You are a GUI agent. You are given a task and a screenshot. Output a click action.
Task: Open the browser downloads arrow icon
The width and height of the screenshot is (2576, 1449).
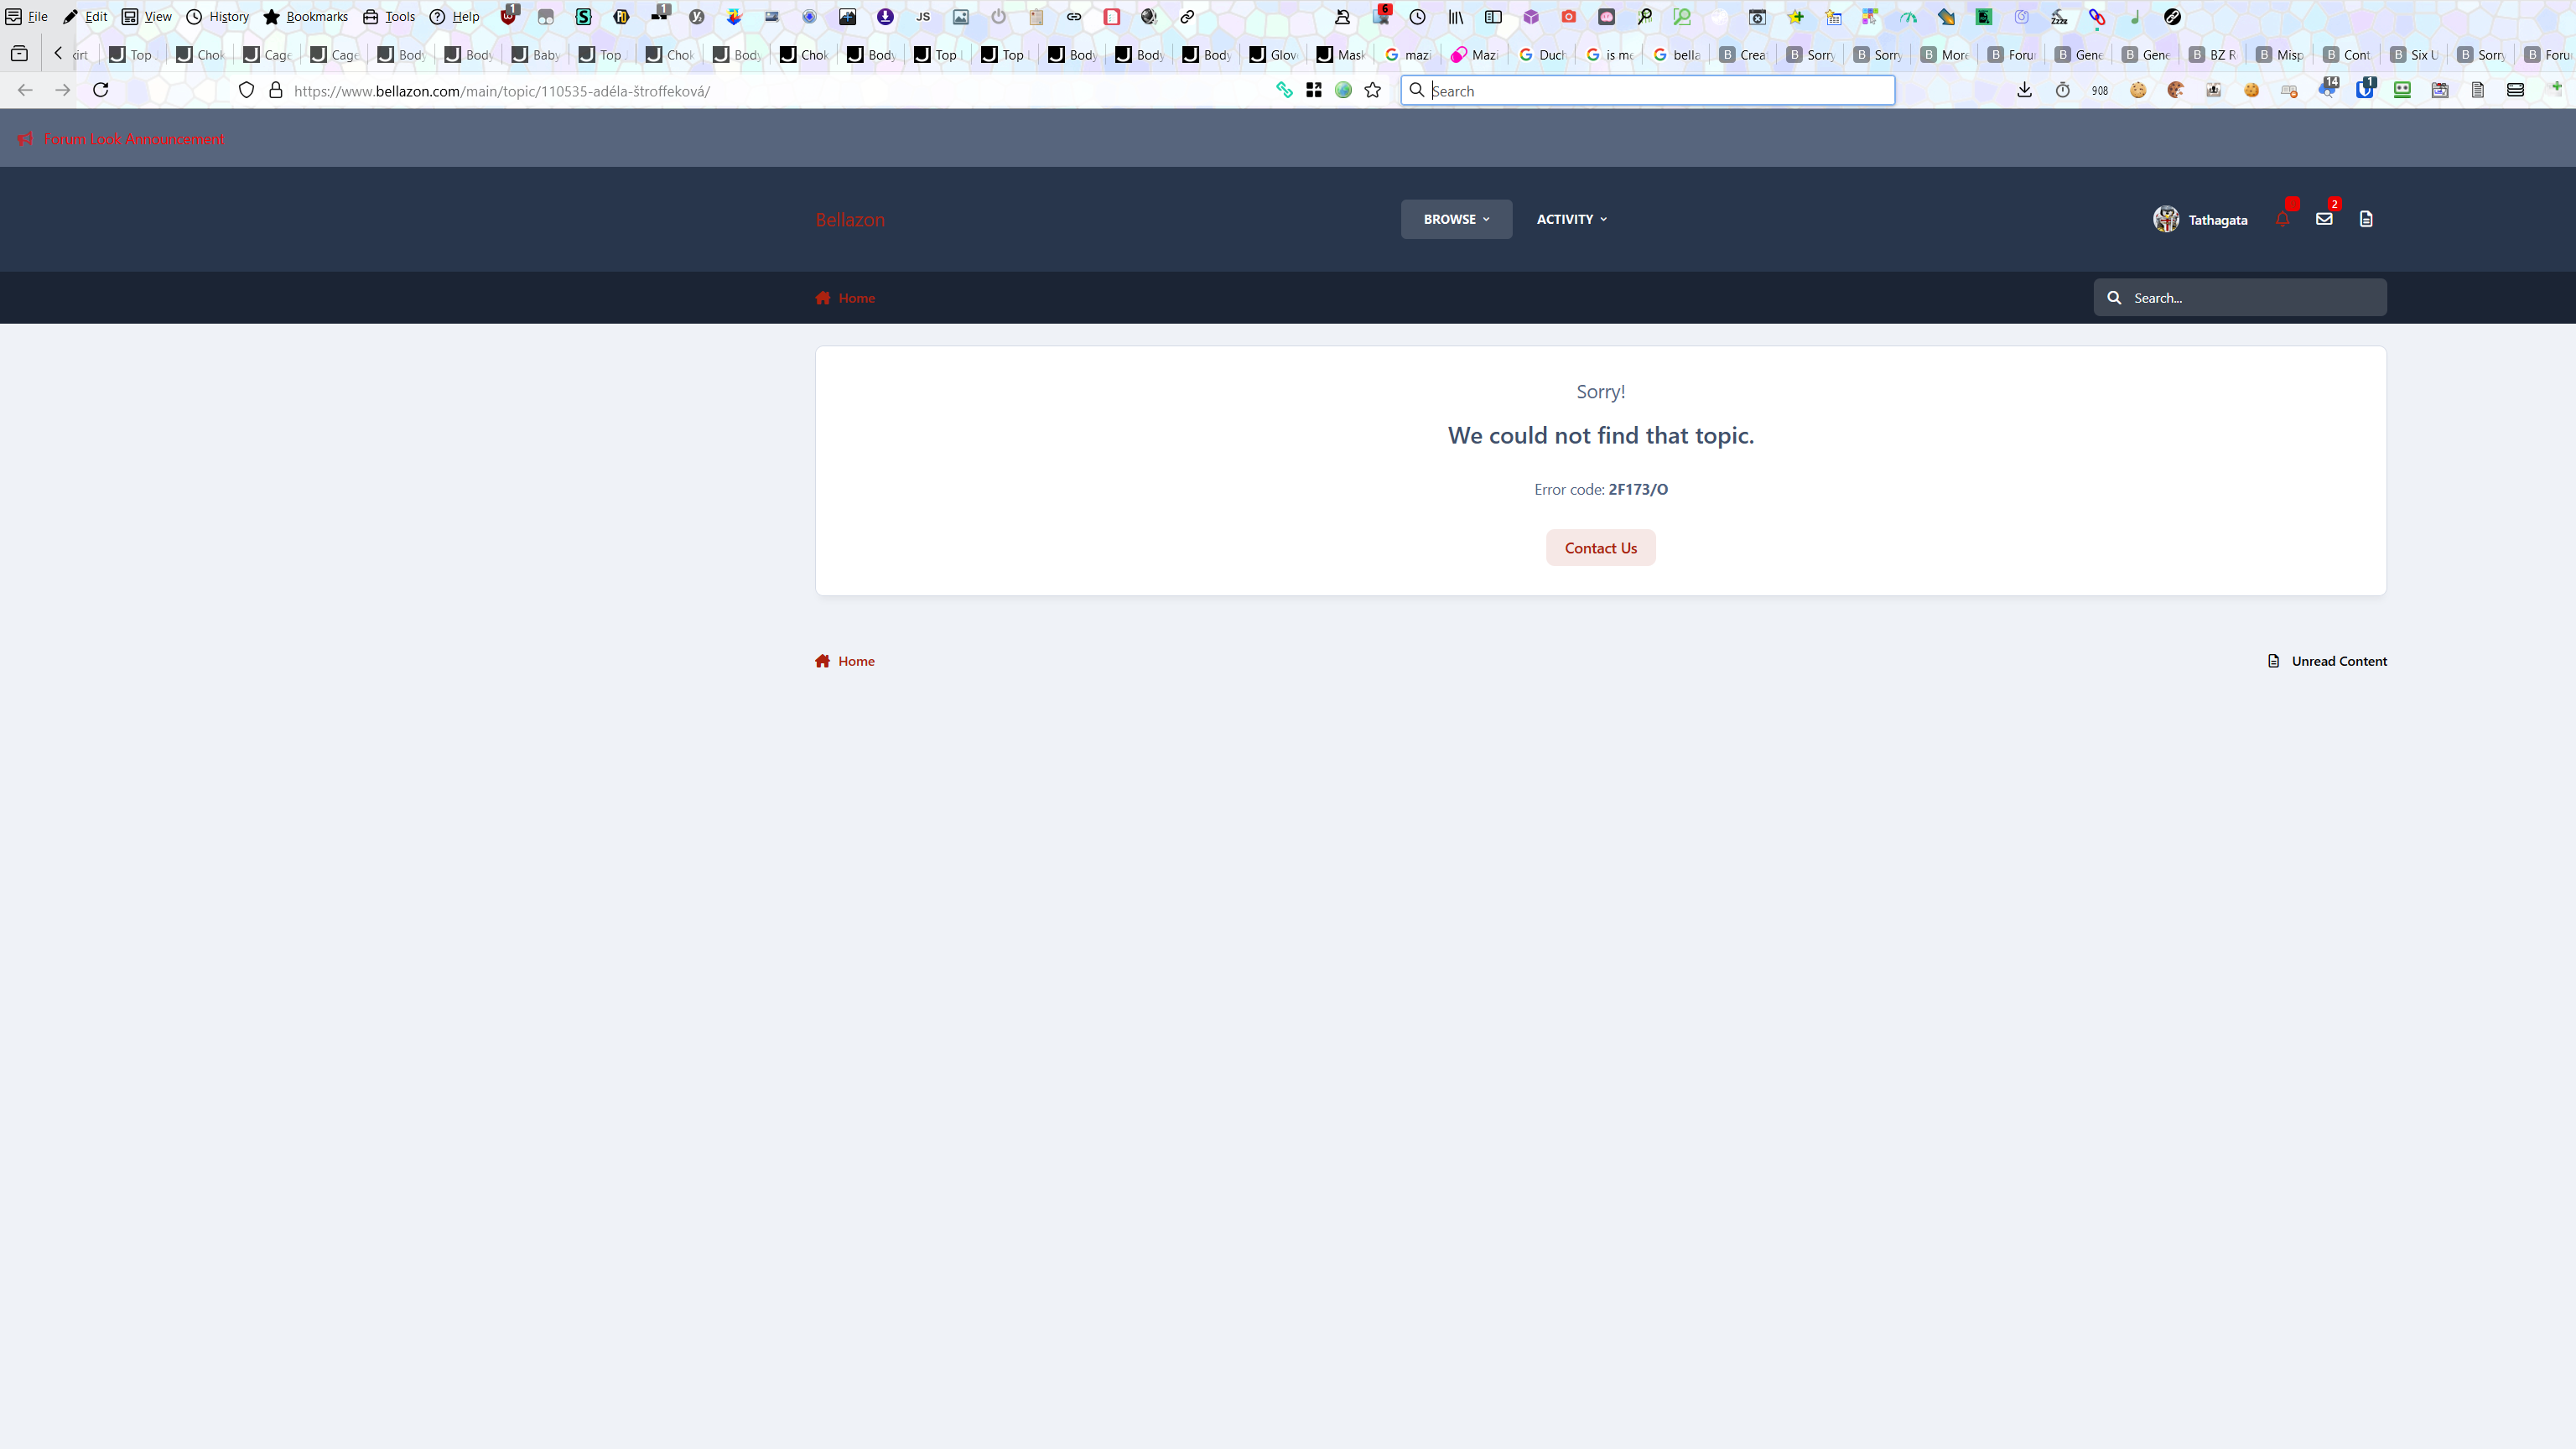(x=2024, y=90)
